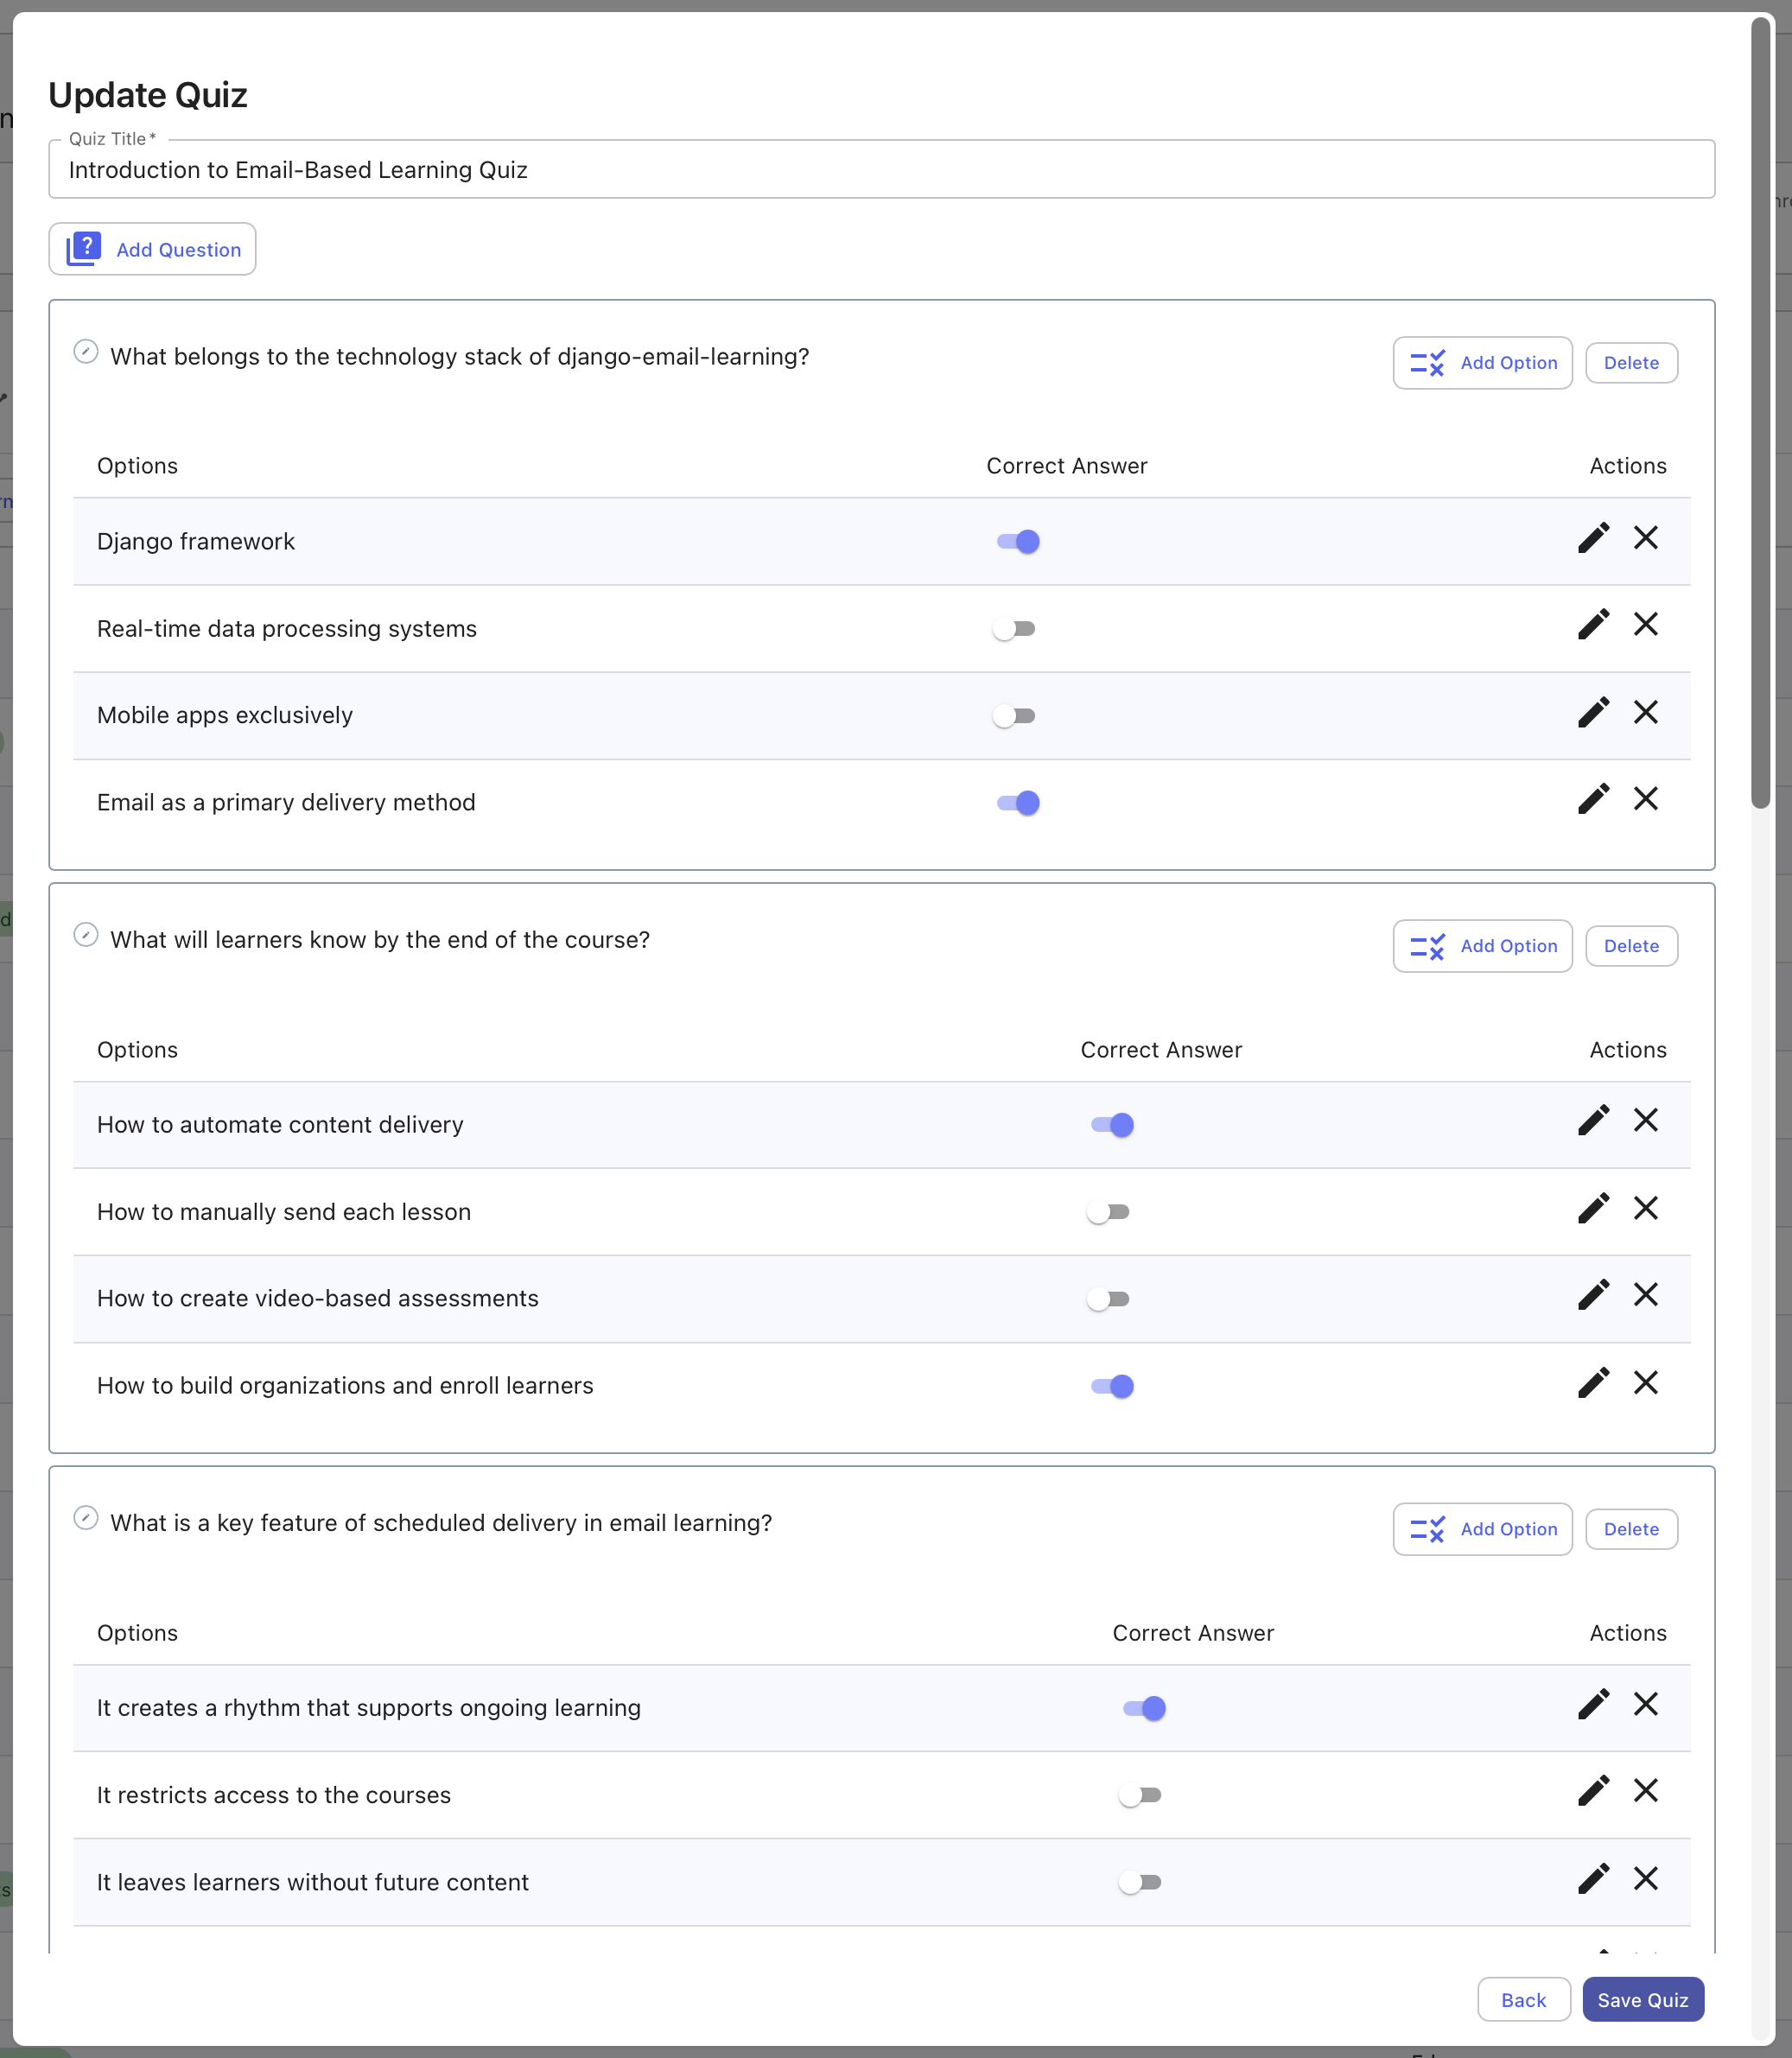Remove the 'Django framework' option
This screenshot has width=1792, height=2058.
click(1645, 538)
